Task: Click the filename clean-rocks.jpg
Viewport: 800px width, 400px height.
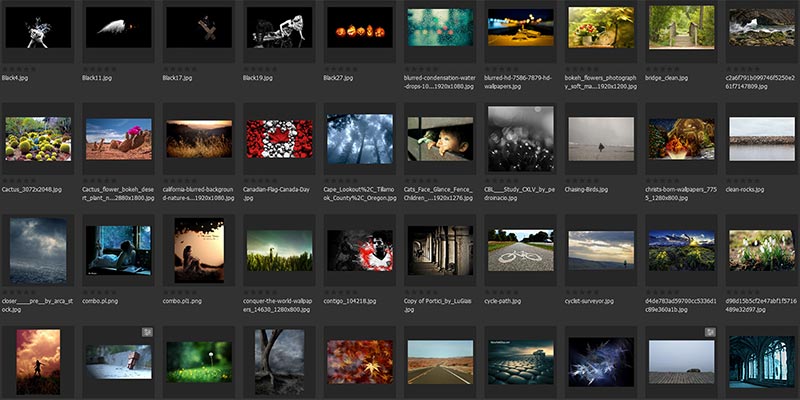Action: point(744,189)
